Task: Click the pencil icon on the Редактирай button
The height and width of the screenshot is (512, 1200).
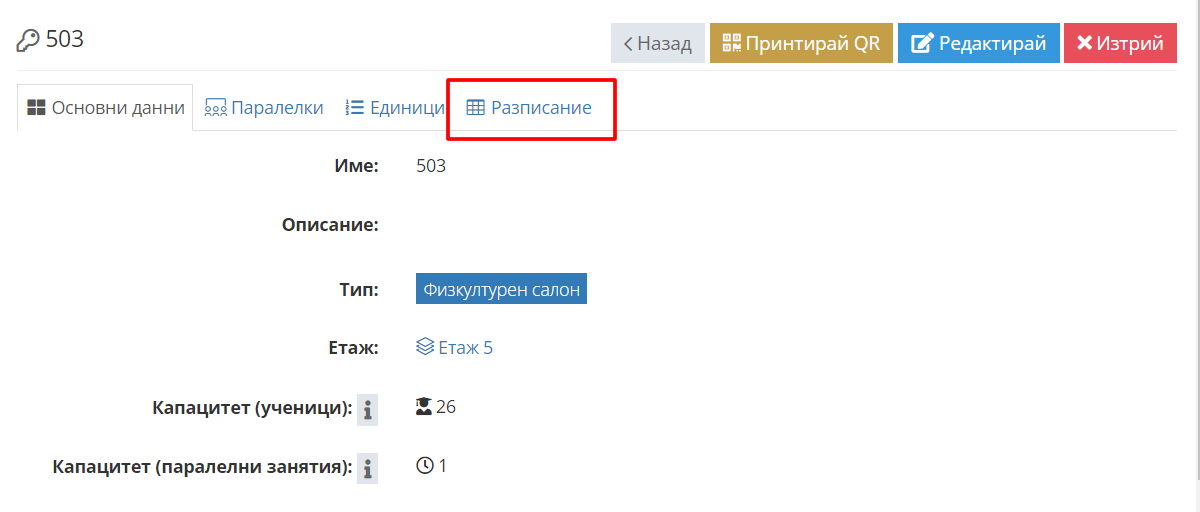Action: [x=922, y=44]
